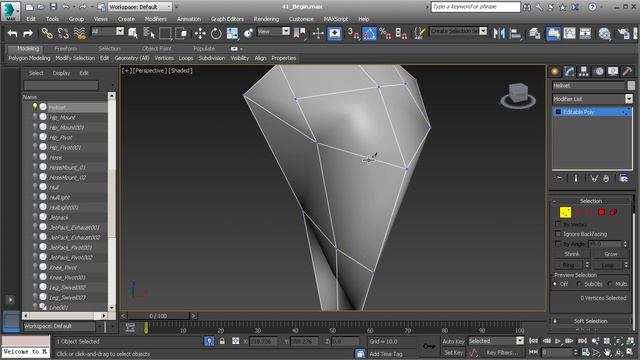
Task: Expand the Soft Selection rollout
Action: point(591,321)
